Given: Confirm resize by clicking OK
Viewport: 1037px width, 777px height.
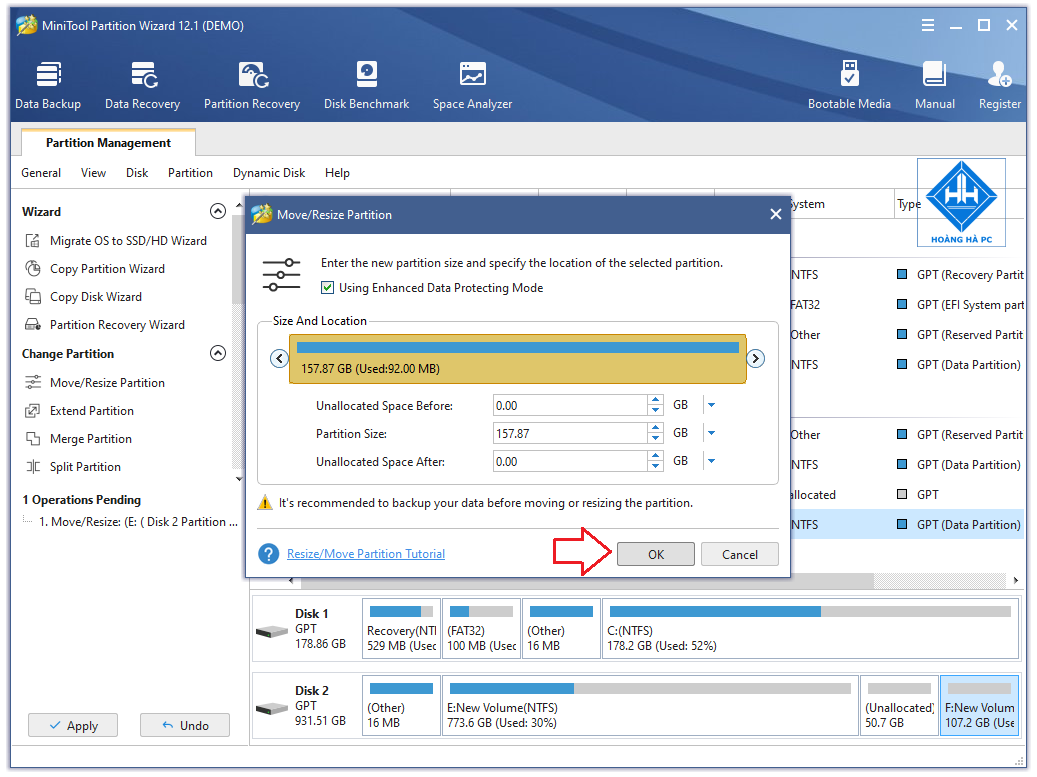Looking at the screenshot, I should point(656,553).
